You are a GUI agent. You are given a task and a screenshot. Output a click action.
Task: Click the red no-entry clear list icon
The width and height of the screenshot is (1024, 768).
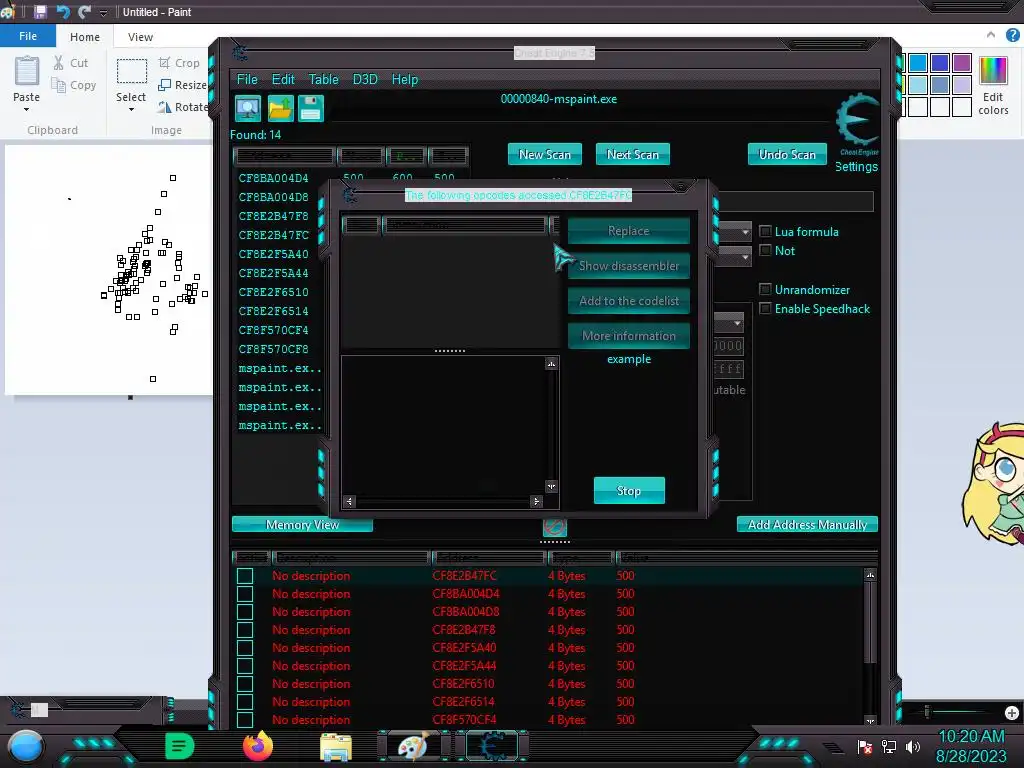pyautogui.click(x=554, y=526)
